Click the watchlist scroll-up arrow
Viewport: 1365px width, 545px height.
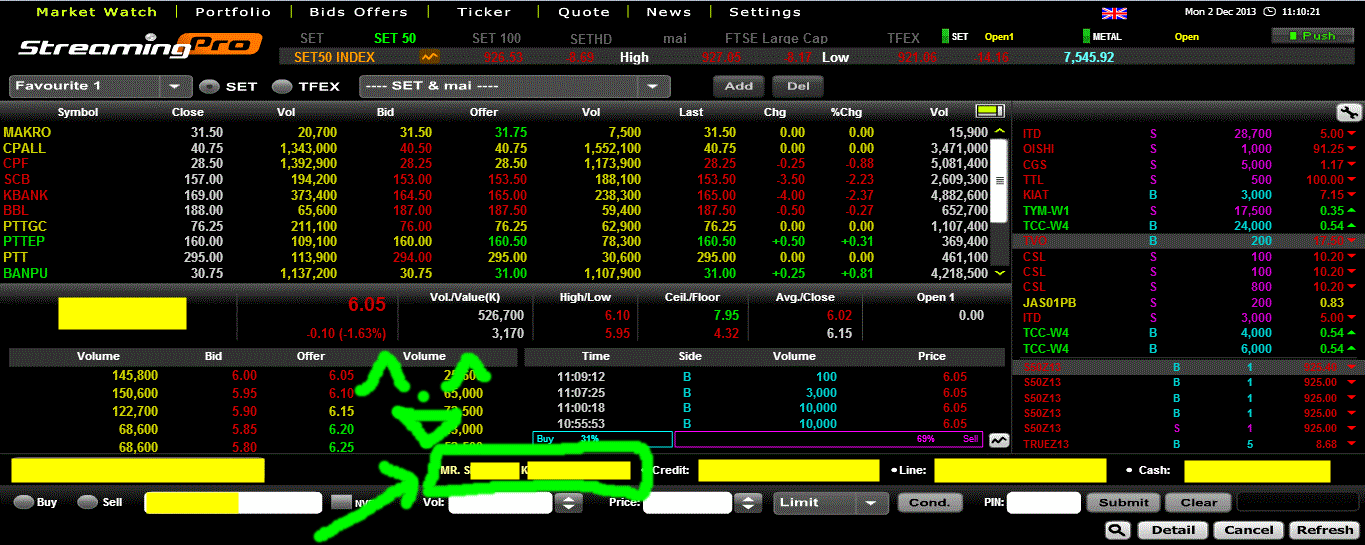(x=998, y=132)
